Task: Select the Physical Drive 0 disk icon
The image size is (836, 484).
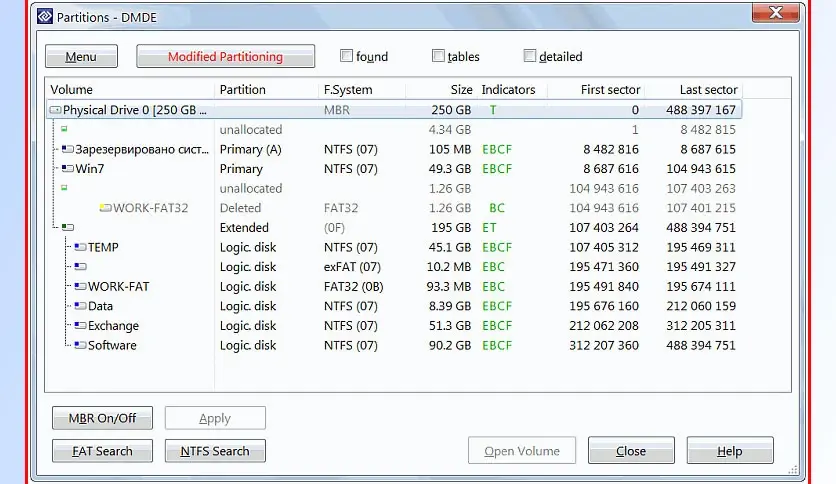Action: (56, 110)
